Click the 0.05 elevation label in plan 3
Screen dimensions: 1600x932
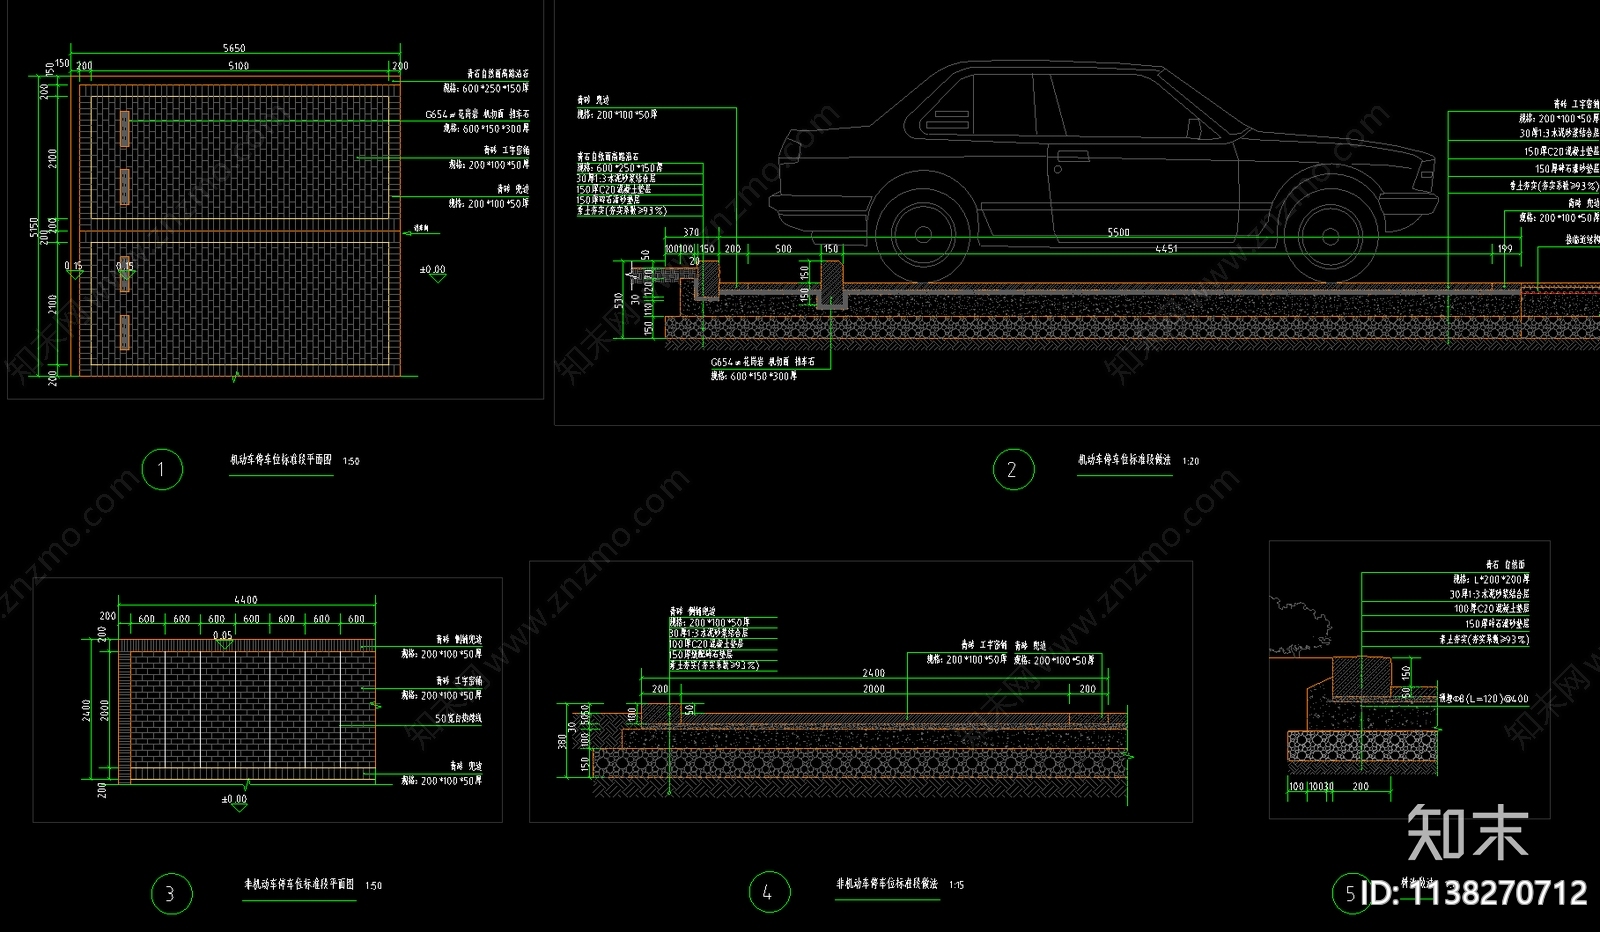222,635
